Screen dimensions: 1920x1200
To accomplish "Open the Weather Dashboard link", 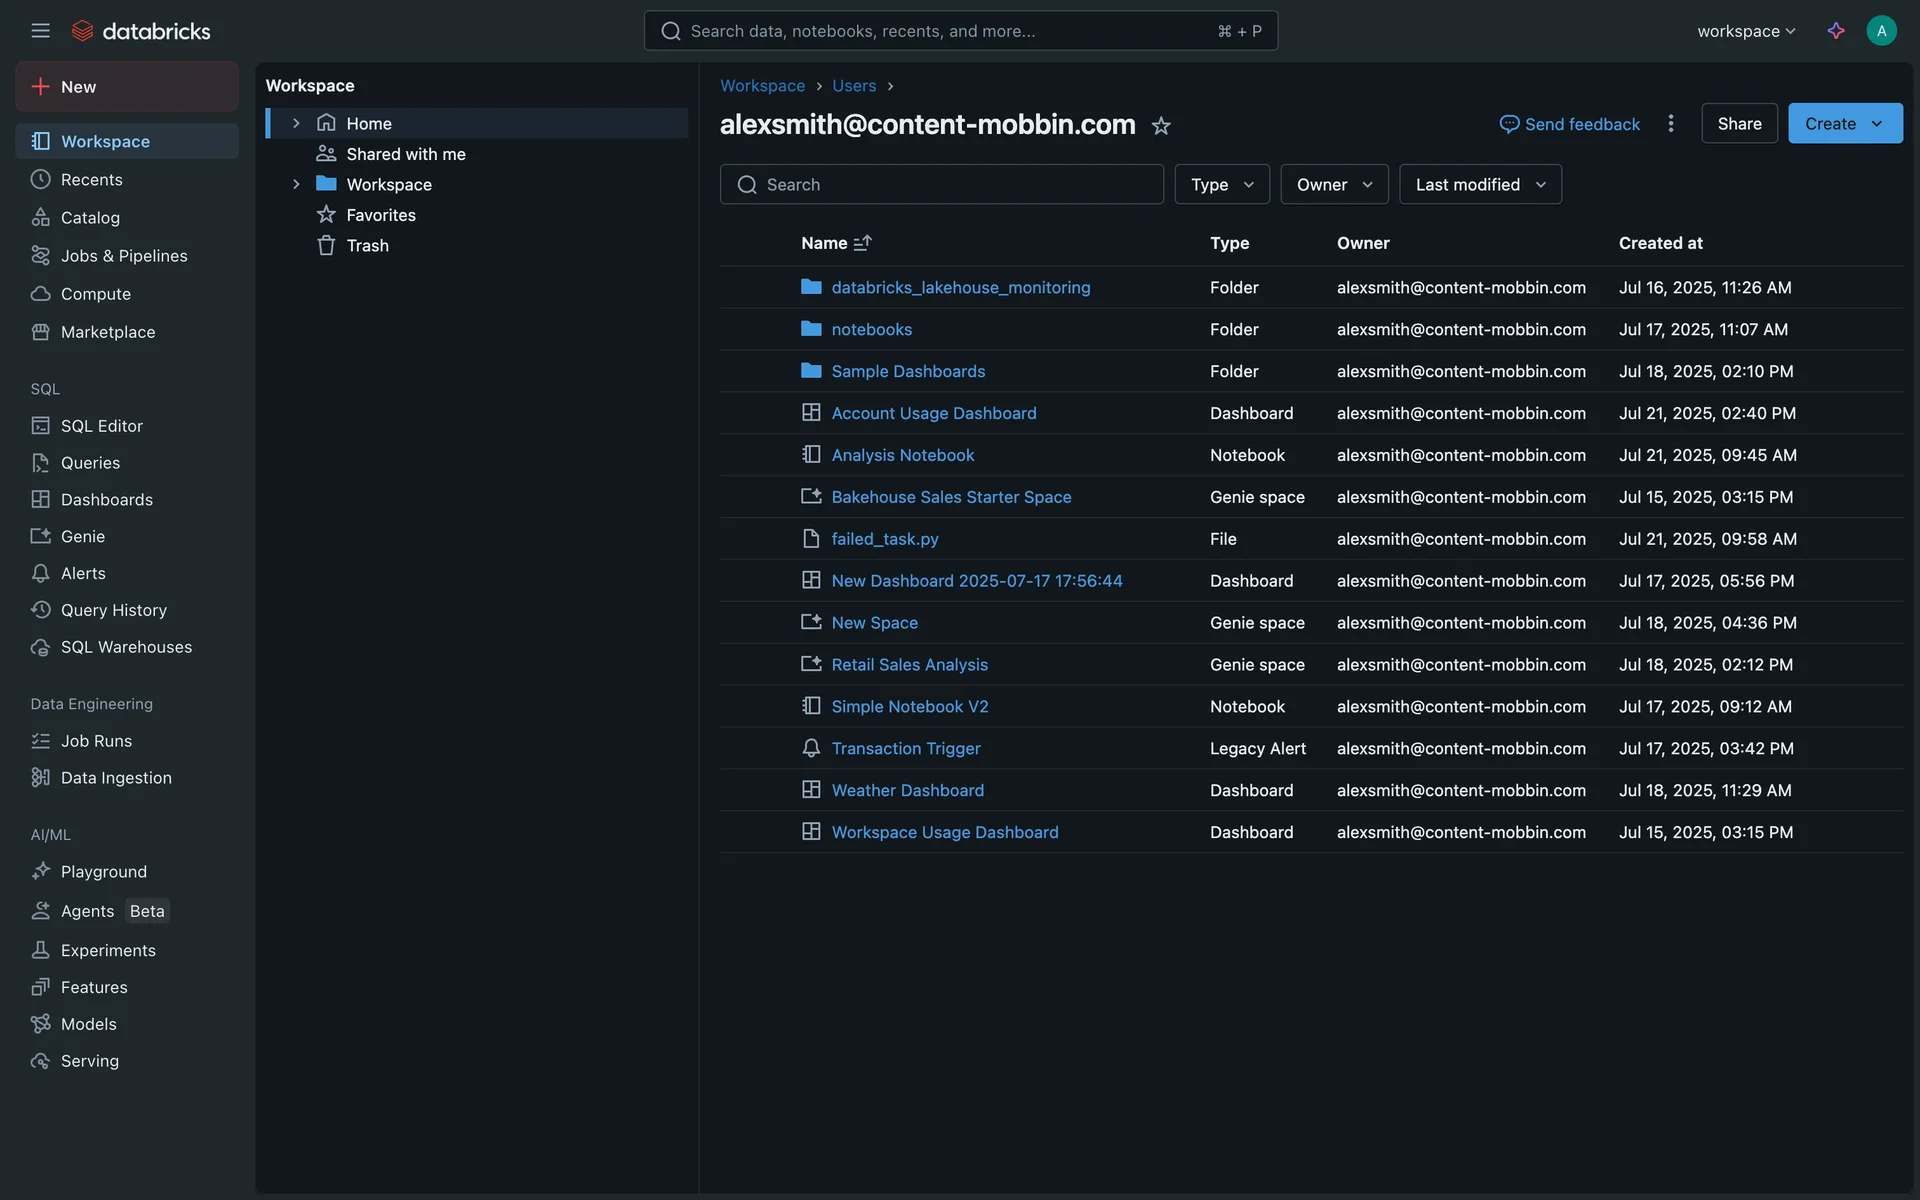I will [x=907, y=791].
